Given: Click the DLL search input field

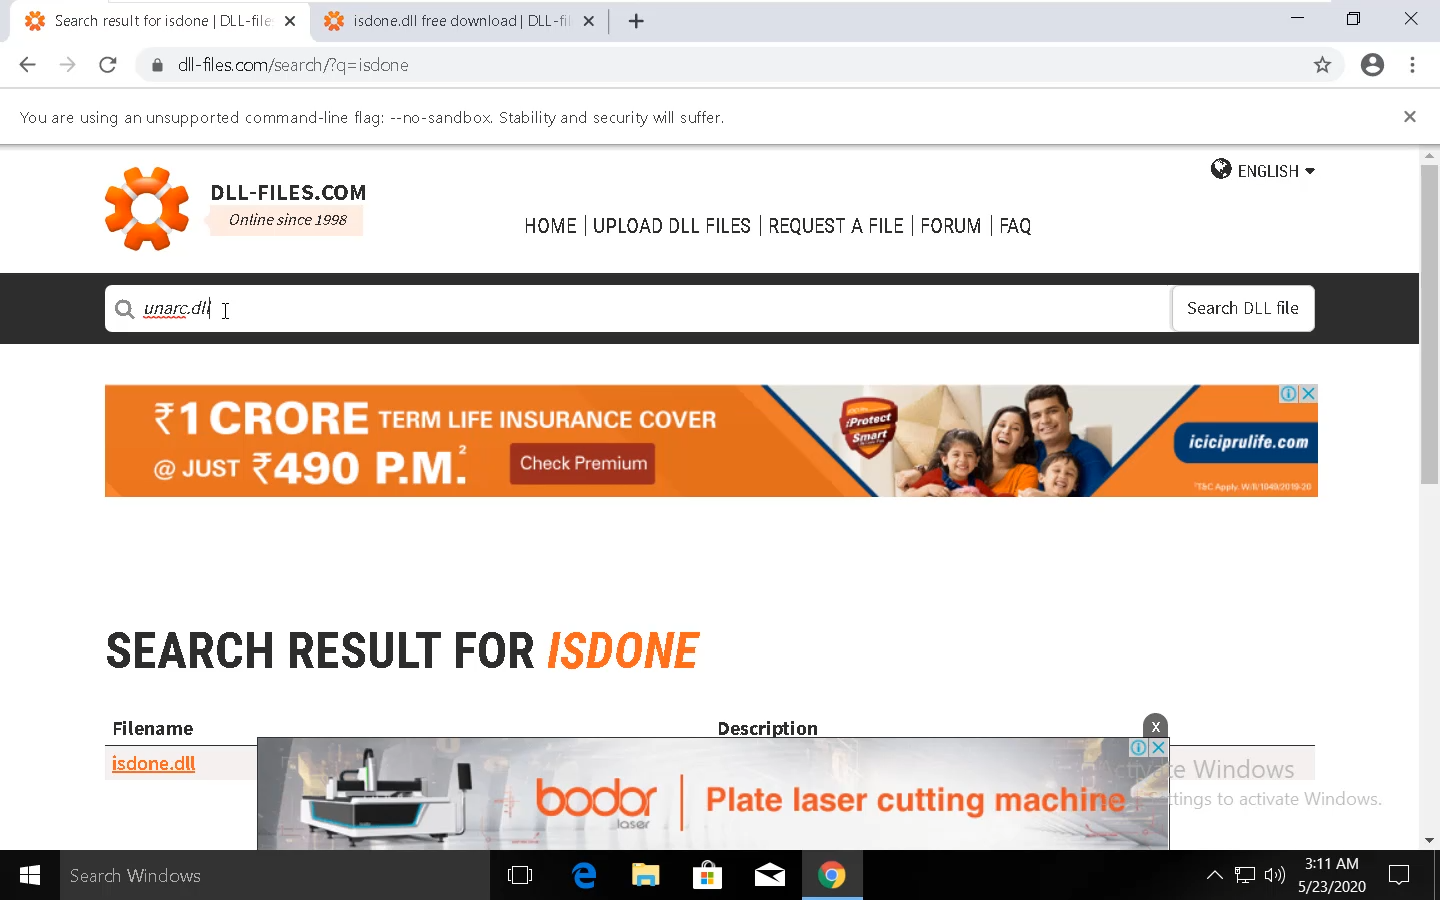Looking at the screenshot, I should tap(640, 308).
